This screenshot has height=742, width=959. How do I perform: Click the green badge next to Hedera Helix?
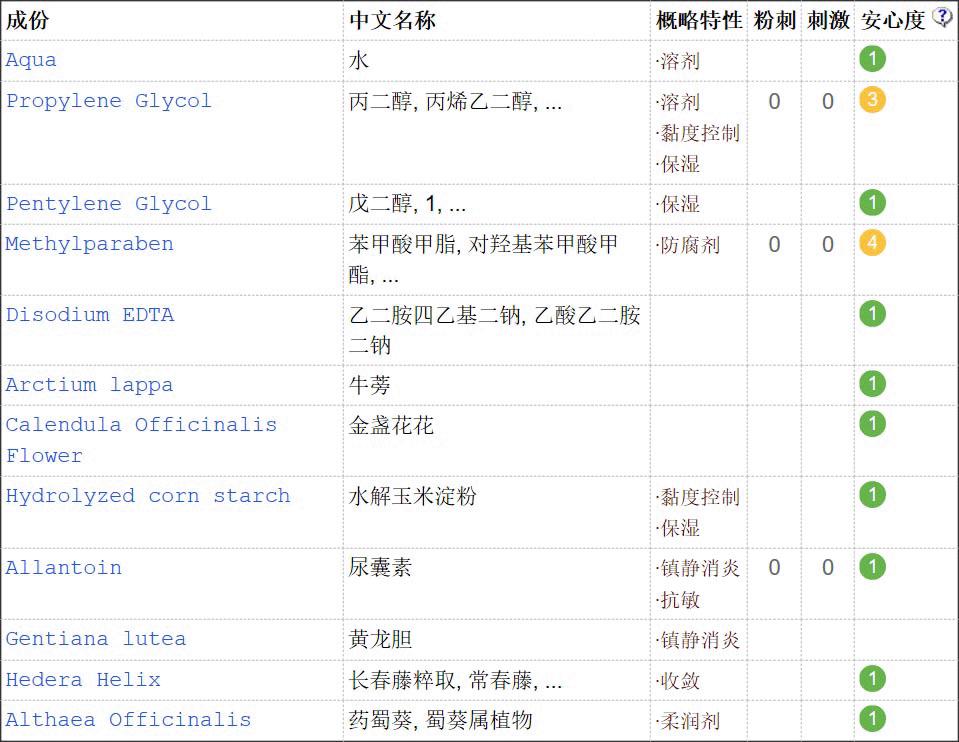click(x=871, y=678)
